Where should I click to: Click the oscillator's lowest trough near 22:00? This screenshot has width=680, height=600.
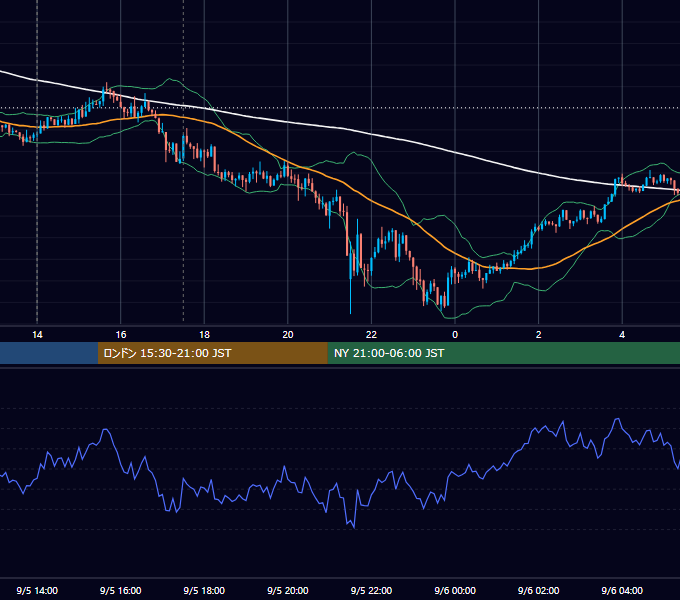coord(354,528)
